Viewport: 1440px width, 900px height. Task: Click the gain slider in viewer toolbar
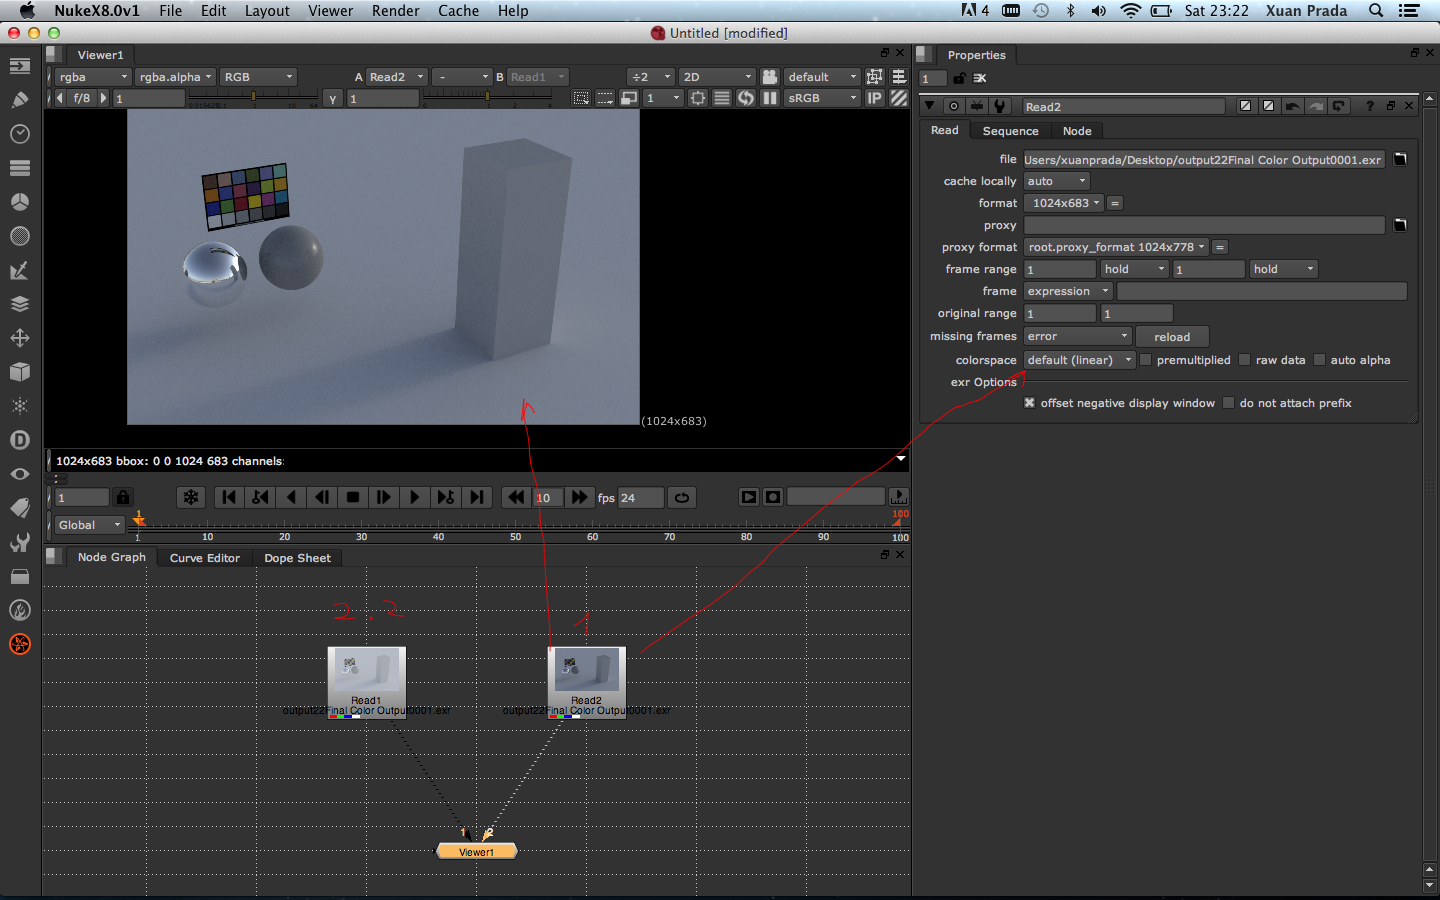[254, 98]
